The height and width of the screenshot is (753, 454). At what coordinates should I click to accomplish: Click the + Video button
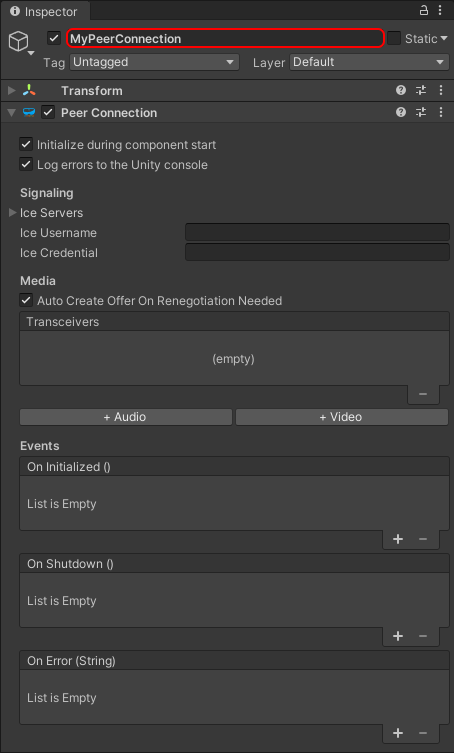(x=342, y=417)
